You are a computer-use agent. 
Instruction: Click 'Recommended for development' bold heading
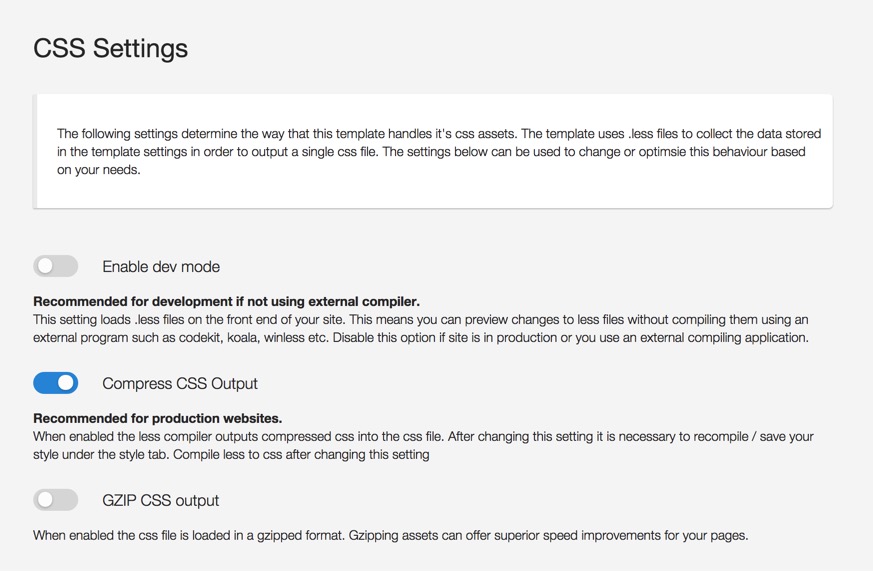click(x=226, y=301)
